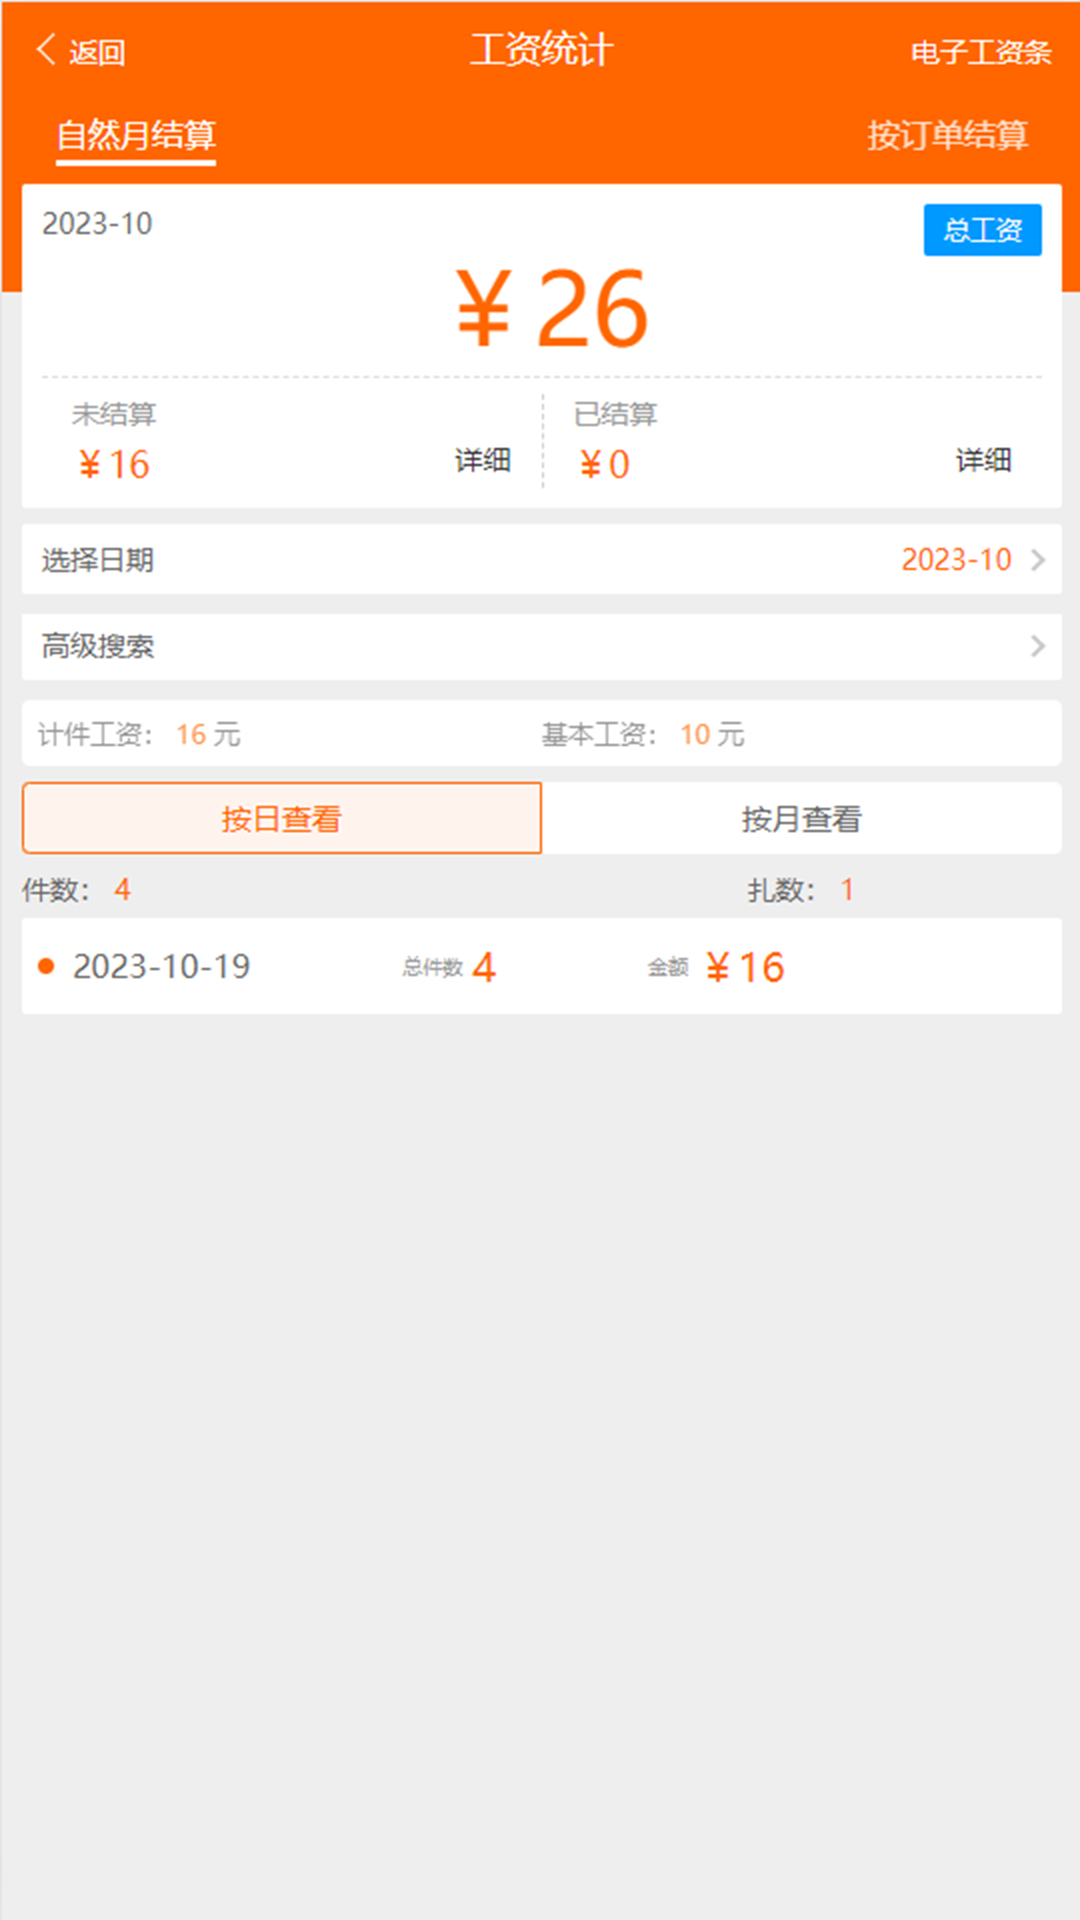Tap the chevron on the 高级搜索 row
Image resolution: width=1080 pixels, height=1920 pixels.
coord(1038,647)
